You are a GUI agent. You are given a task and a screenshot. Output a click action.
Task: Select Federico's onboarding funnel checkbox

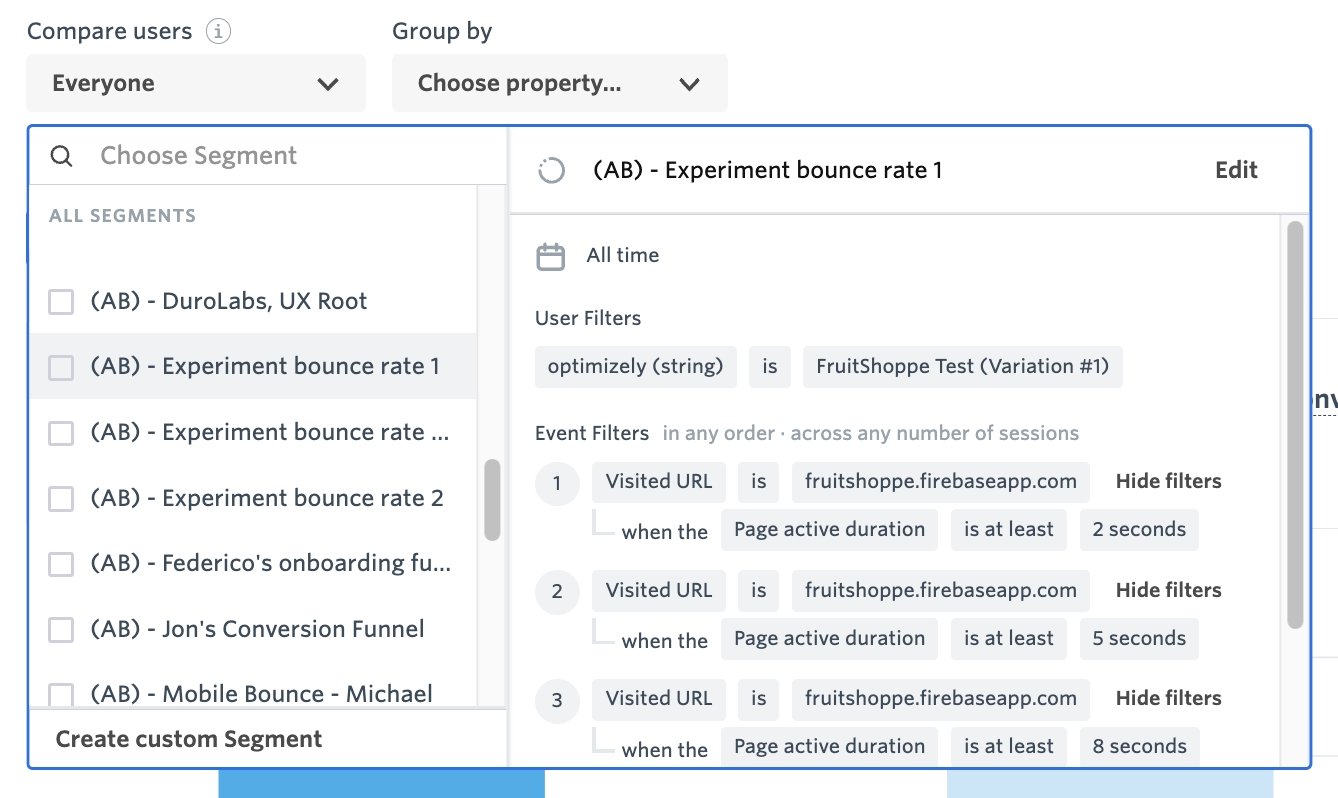click(62, 564)
